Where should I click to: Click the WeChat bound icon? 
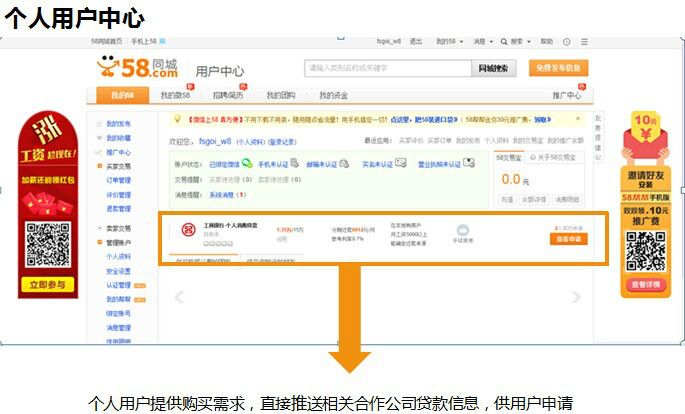[x=247, y=163]
